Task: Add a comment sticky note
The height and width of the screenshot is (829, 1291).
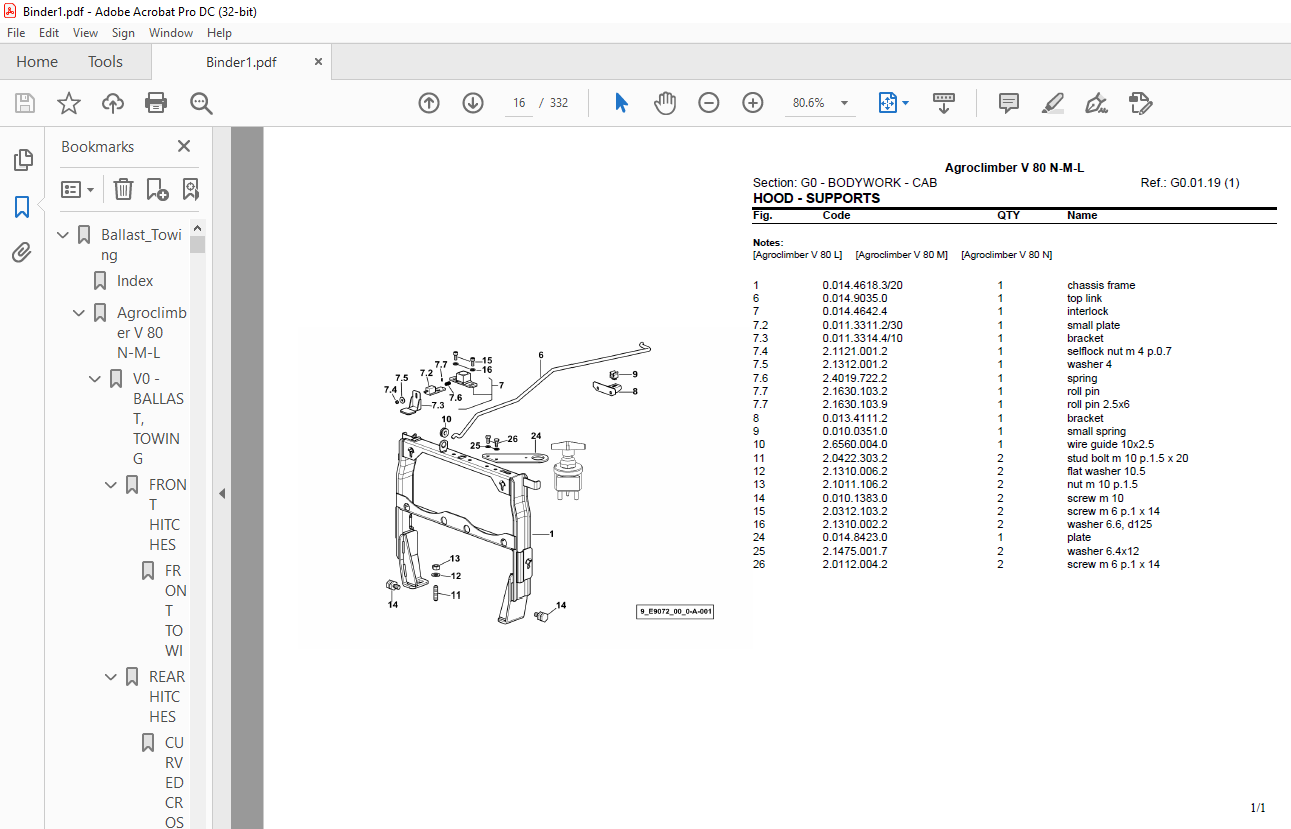Action: [x=1009, y=103]
